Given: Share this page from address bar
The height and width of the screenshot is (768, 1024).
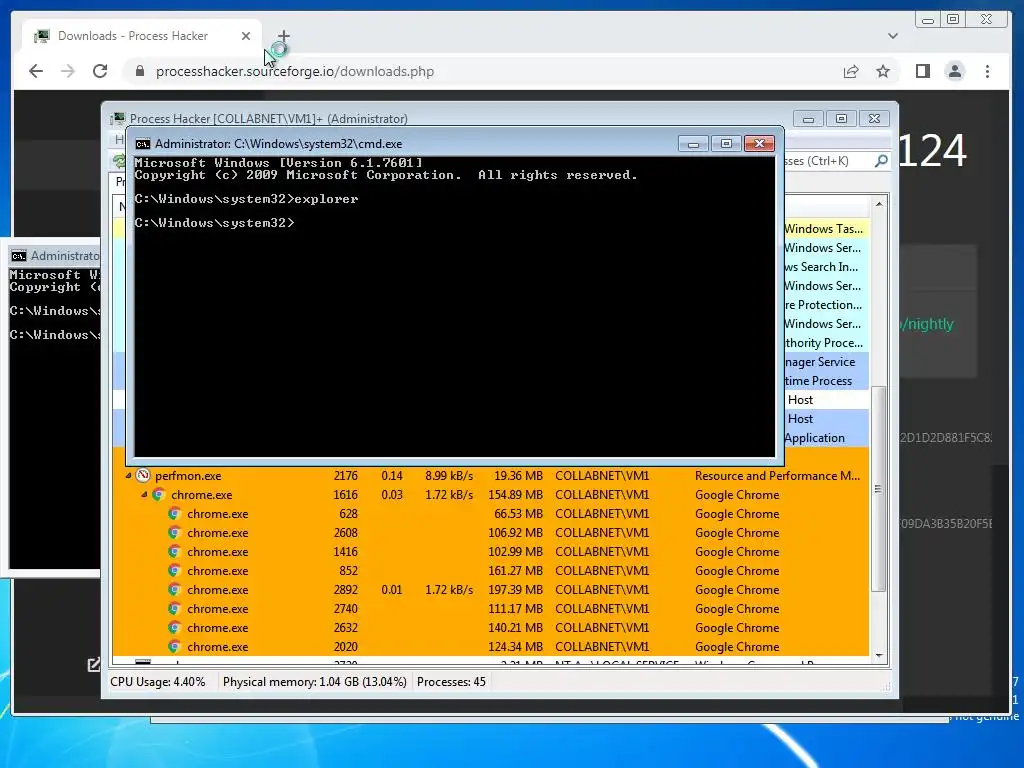Looking at the screenshot, I should pyautogui.click(x=851, y=71).
